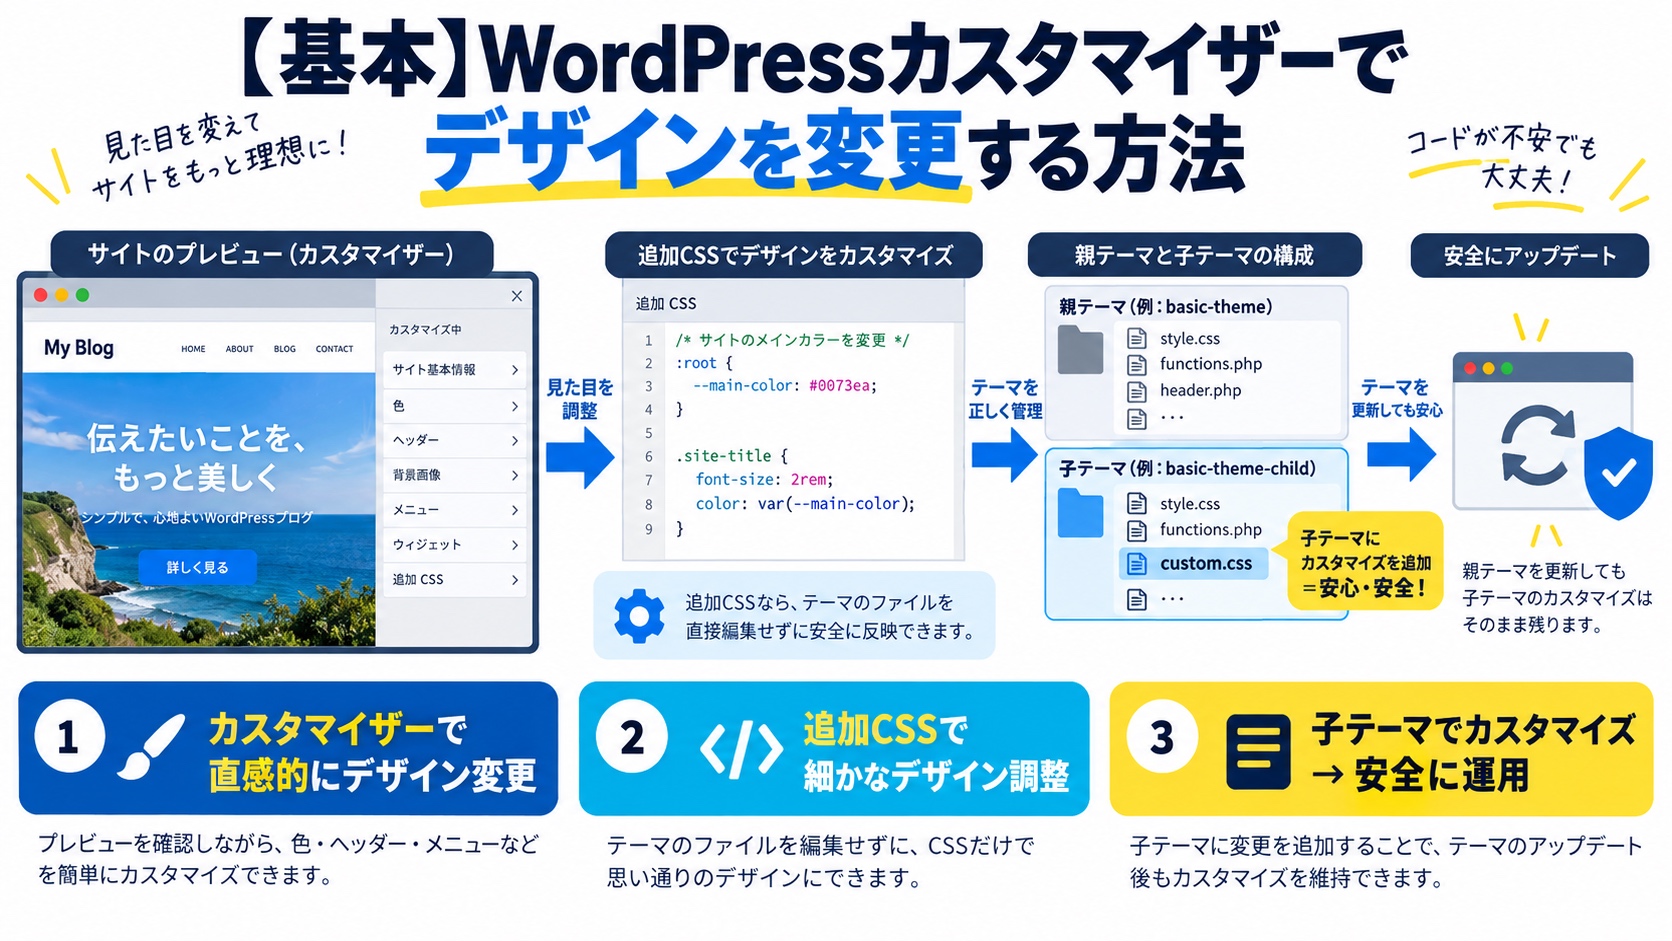Open ABOUT in My Blog navigation
The height and width of the screenshot is (941, 1672).
click(240, 349)
